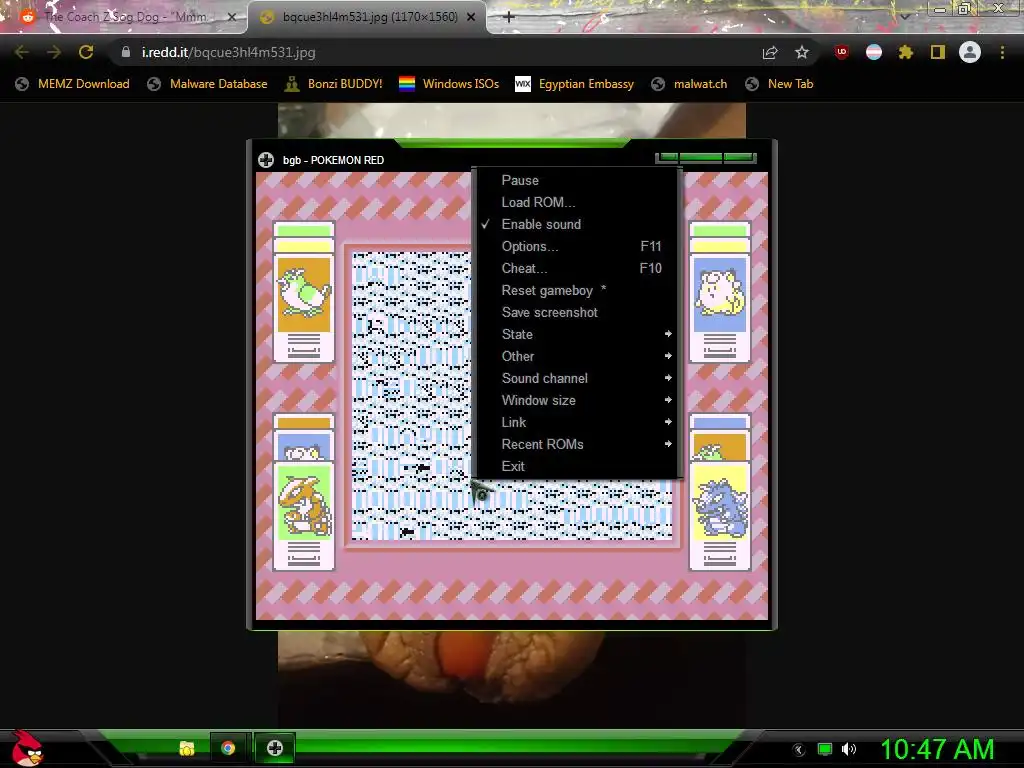Click the trans flag extension icon

874,52
